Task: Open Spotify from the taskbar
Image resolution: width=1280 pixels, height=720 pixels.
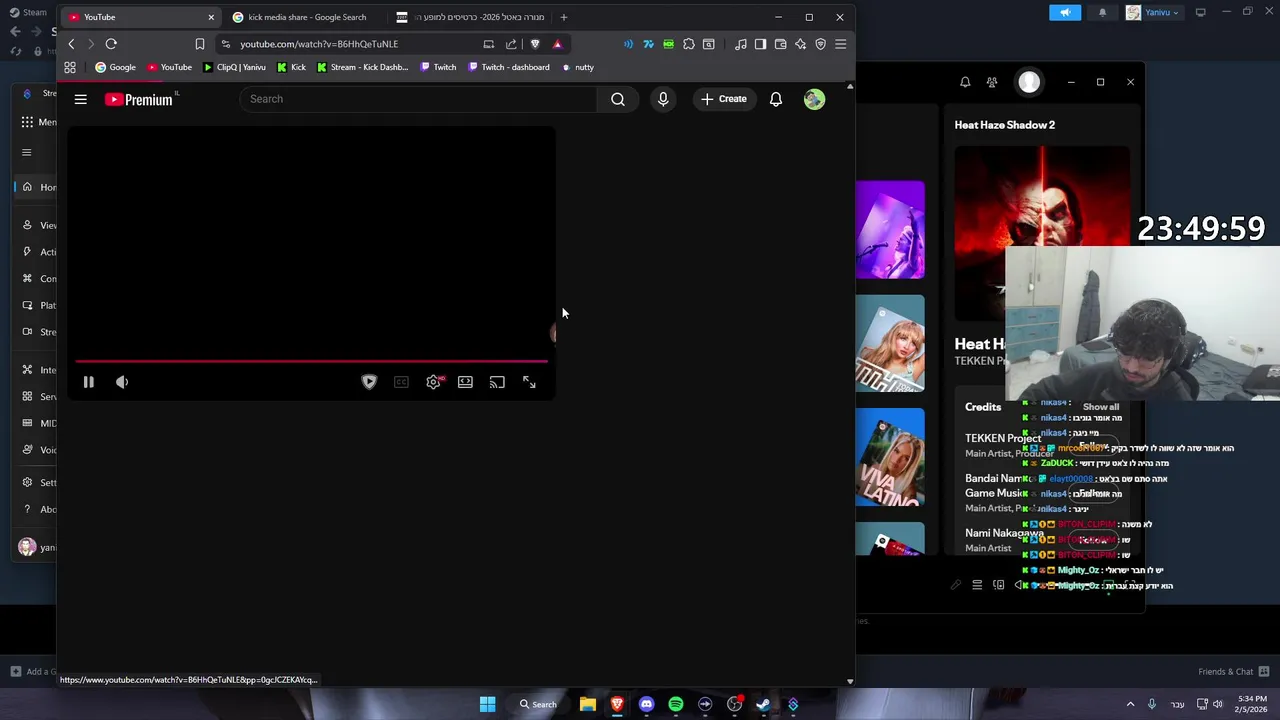Action: [x=676, y=704]
